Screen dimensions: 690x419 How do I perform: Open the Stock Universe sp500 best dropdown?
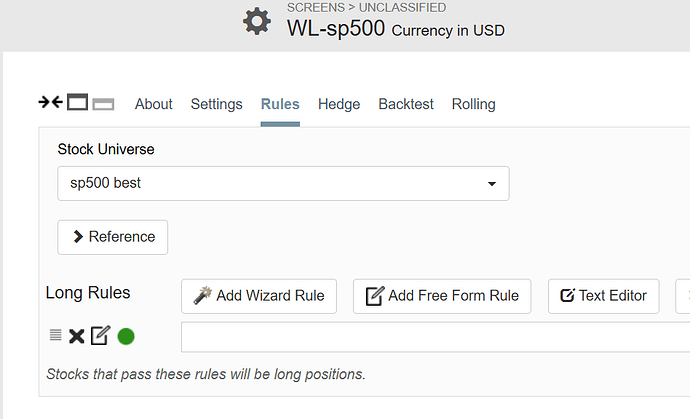click(x=283, y=184)
